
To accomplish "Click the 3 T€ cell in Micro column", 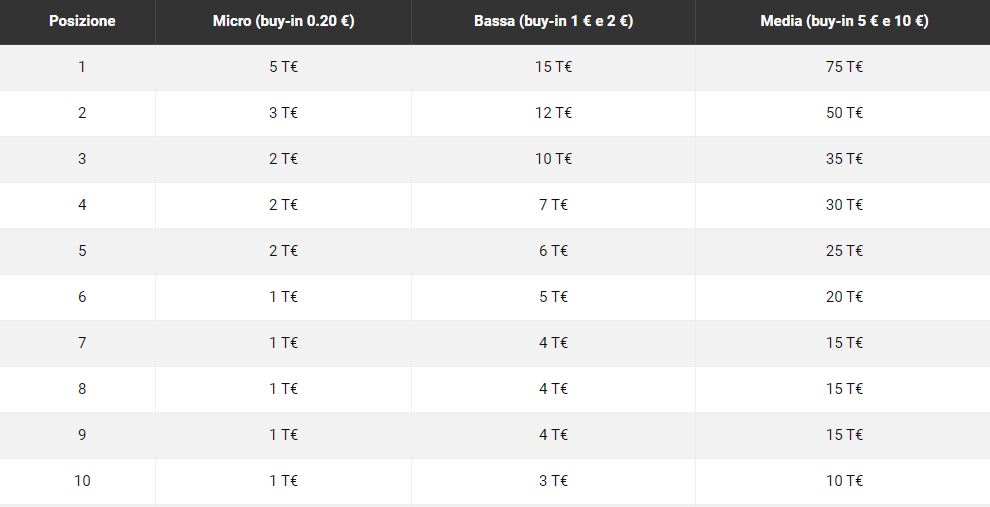I will tap(283, 113).
